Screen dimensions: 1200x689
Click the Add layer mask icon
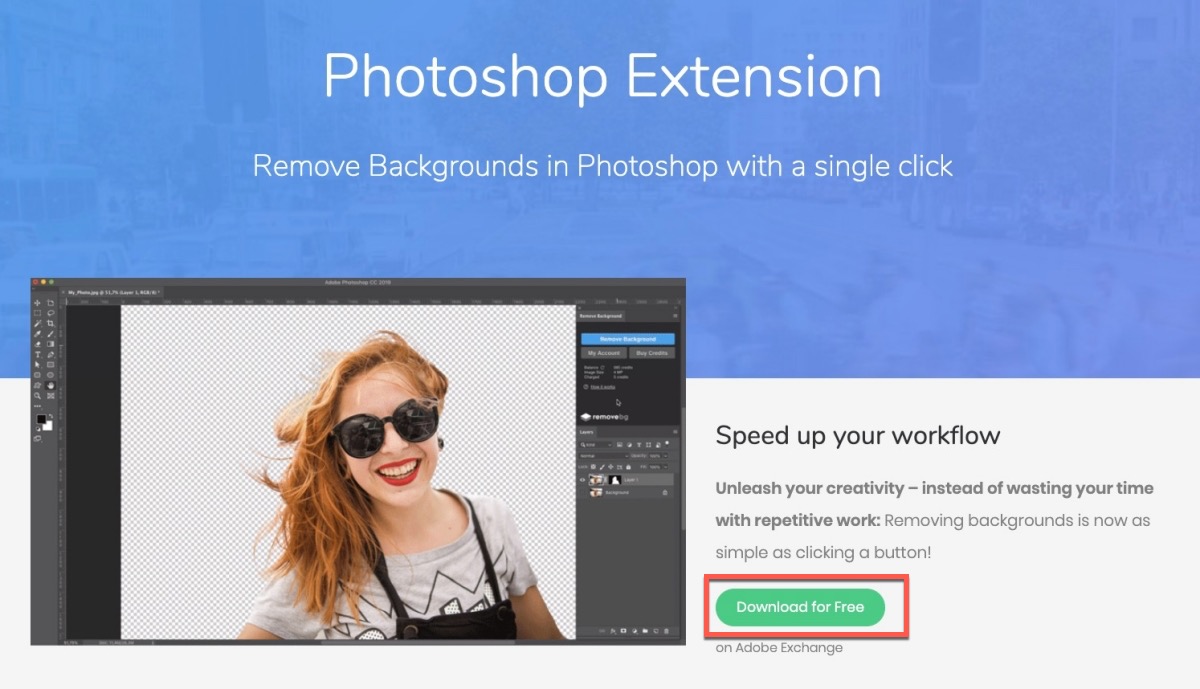(x=623, y=631)
